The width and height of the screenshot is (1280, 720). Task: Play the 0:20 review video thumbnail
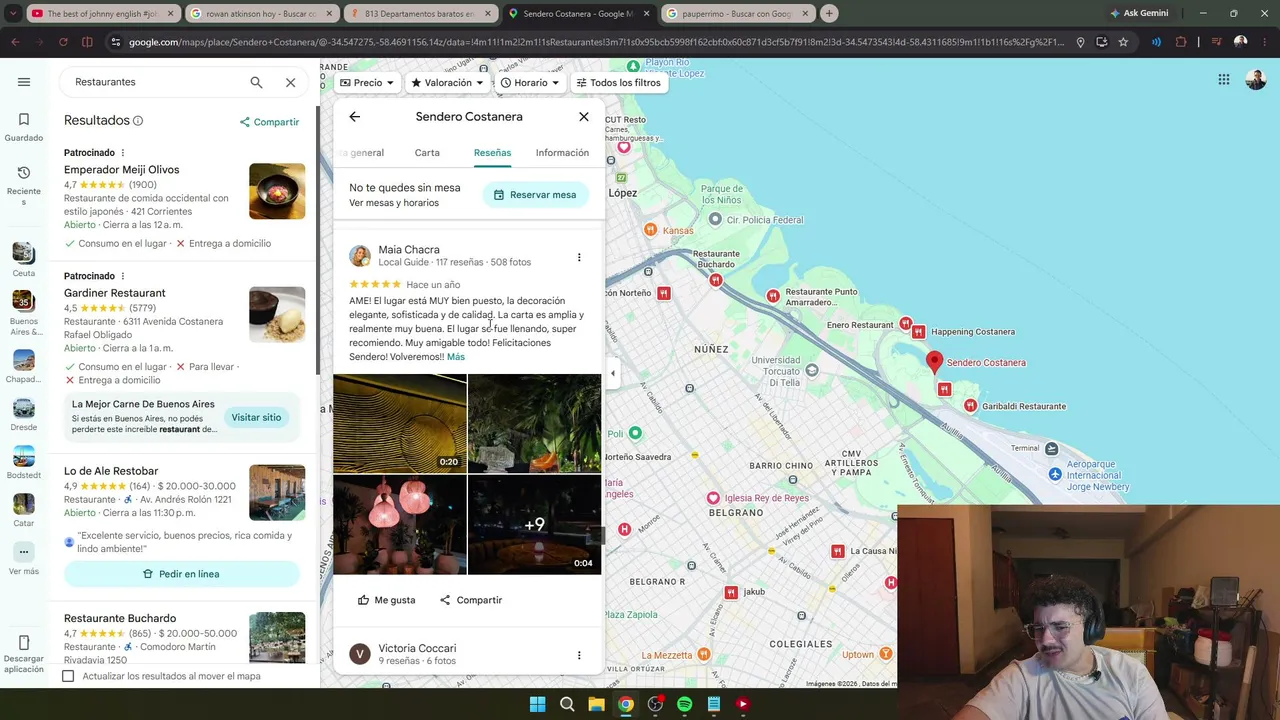click(400, 423)
